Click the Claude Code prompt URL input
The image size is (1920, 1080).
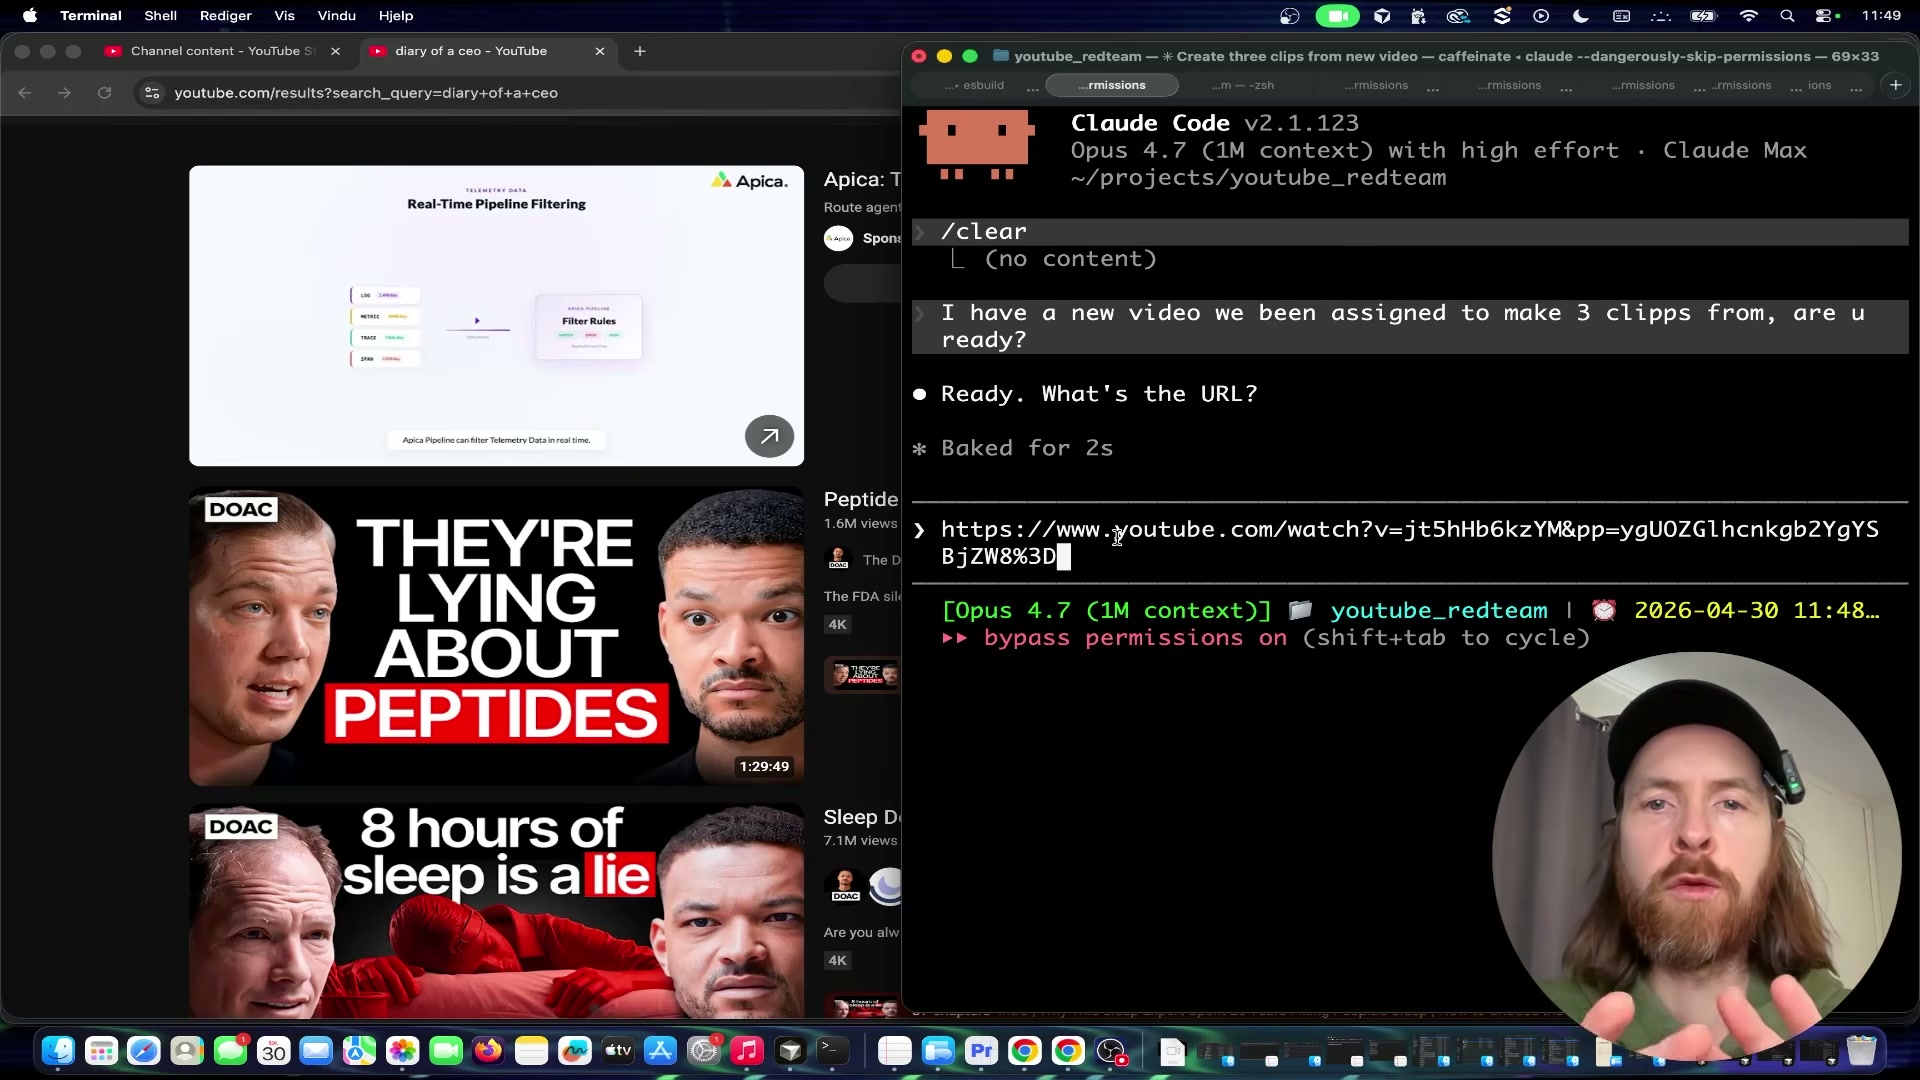(1410, 543)
